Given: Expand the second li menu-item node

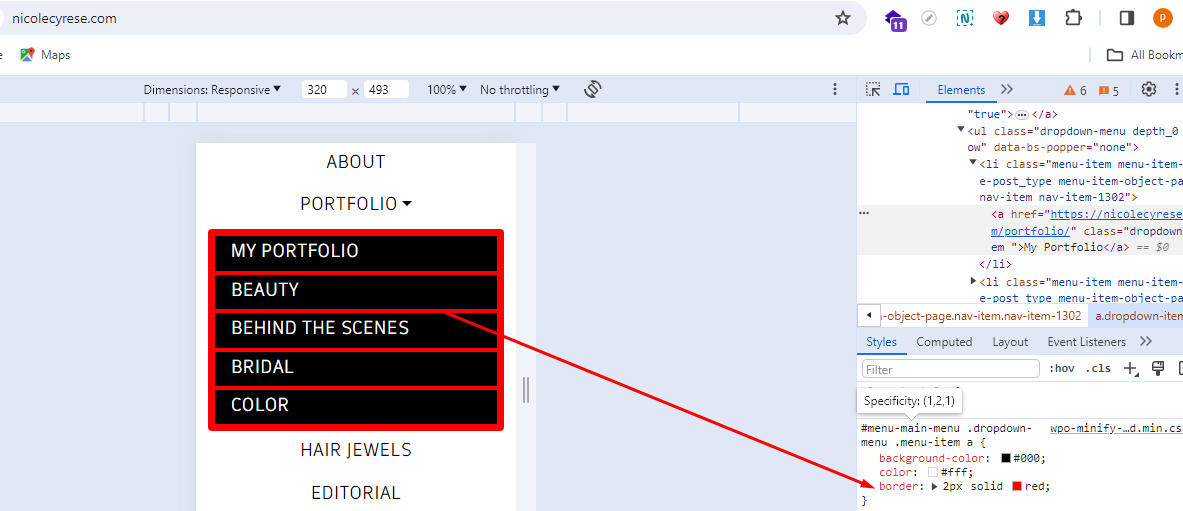Looking at the screenshot, I should point(973,281).
